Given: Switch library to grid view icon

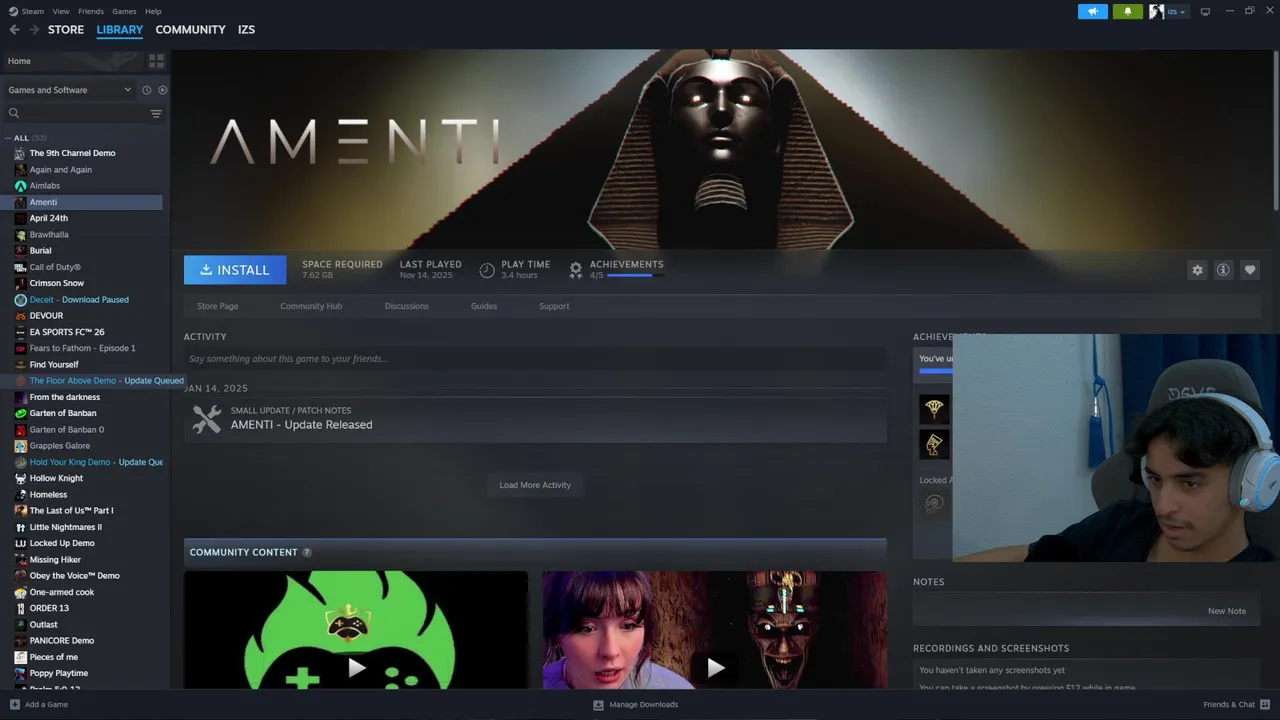Looking at the screenshot, I should [x=156, y=61].
